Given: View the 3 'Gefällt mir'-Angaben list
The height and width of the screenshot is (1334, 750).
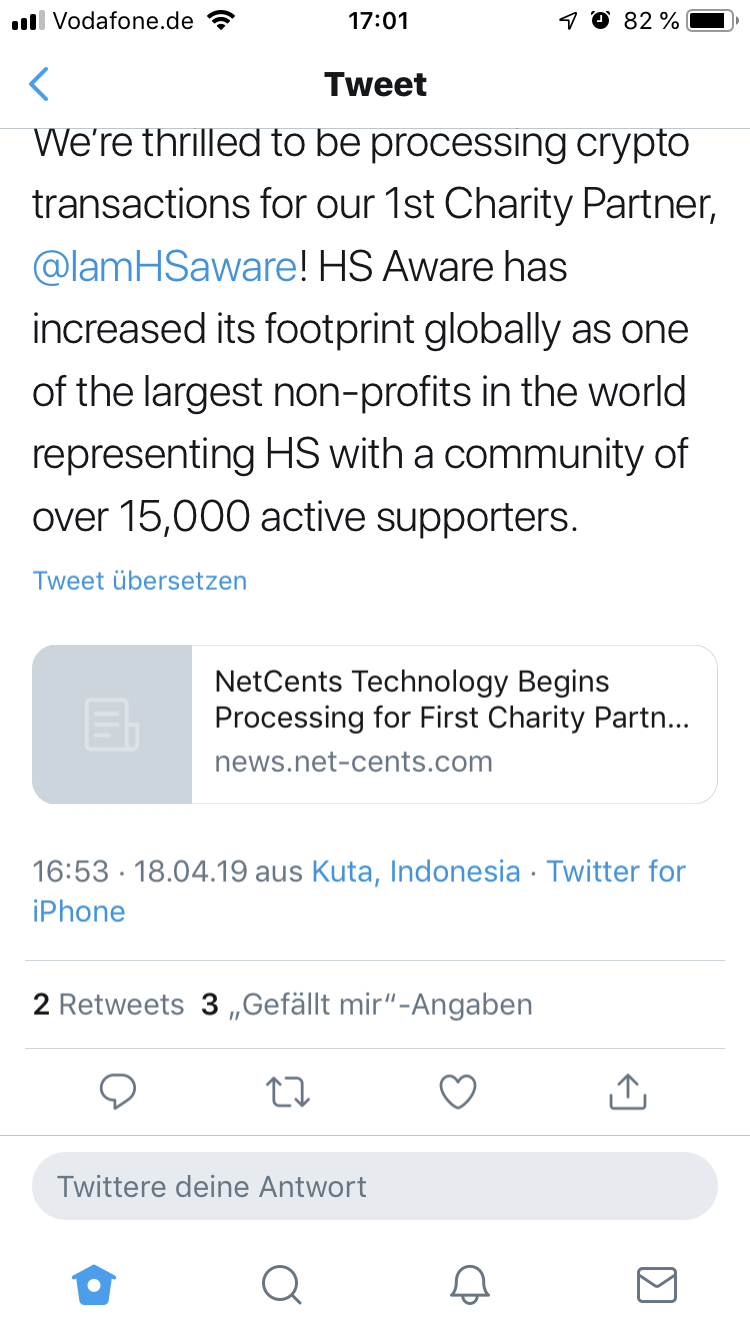Looking at the screenshot, I should click(366, 1004).
